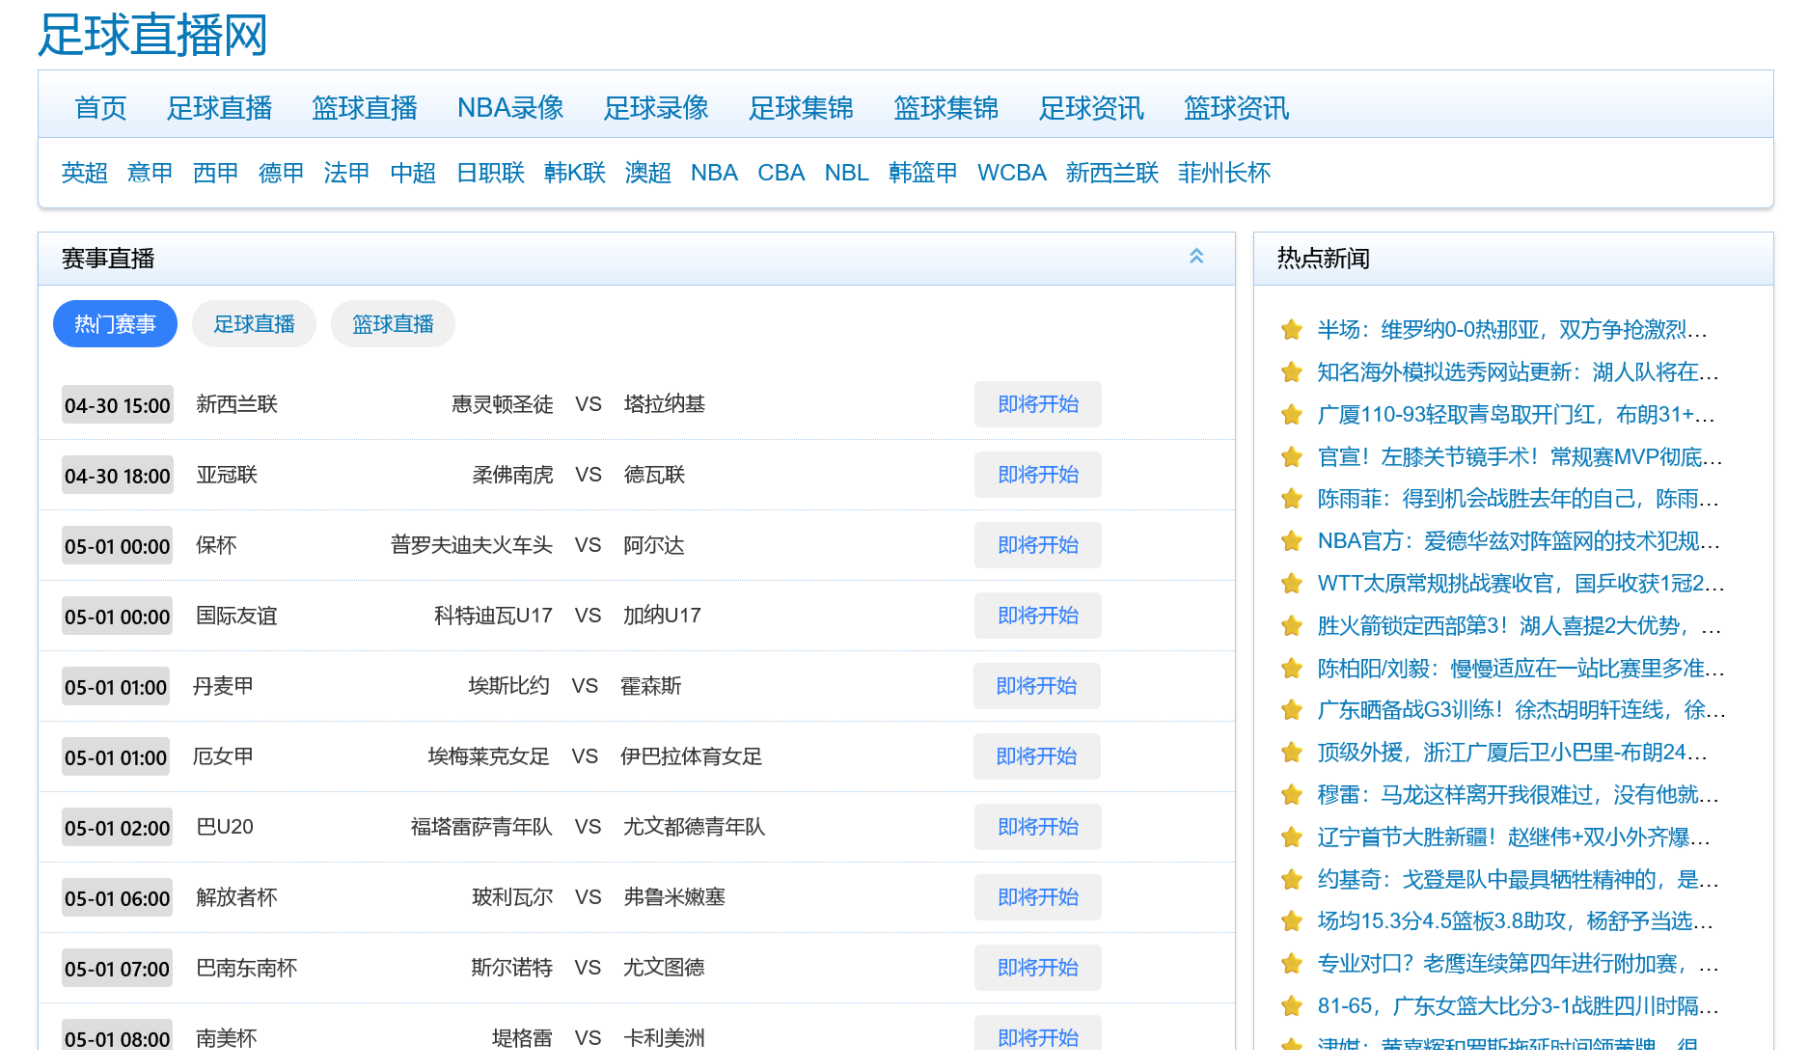Screen dimensions: 1808x1050
Task: Select the 韩篮甲 league link
Action: tap(923, 173)
